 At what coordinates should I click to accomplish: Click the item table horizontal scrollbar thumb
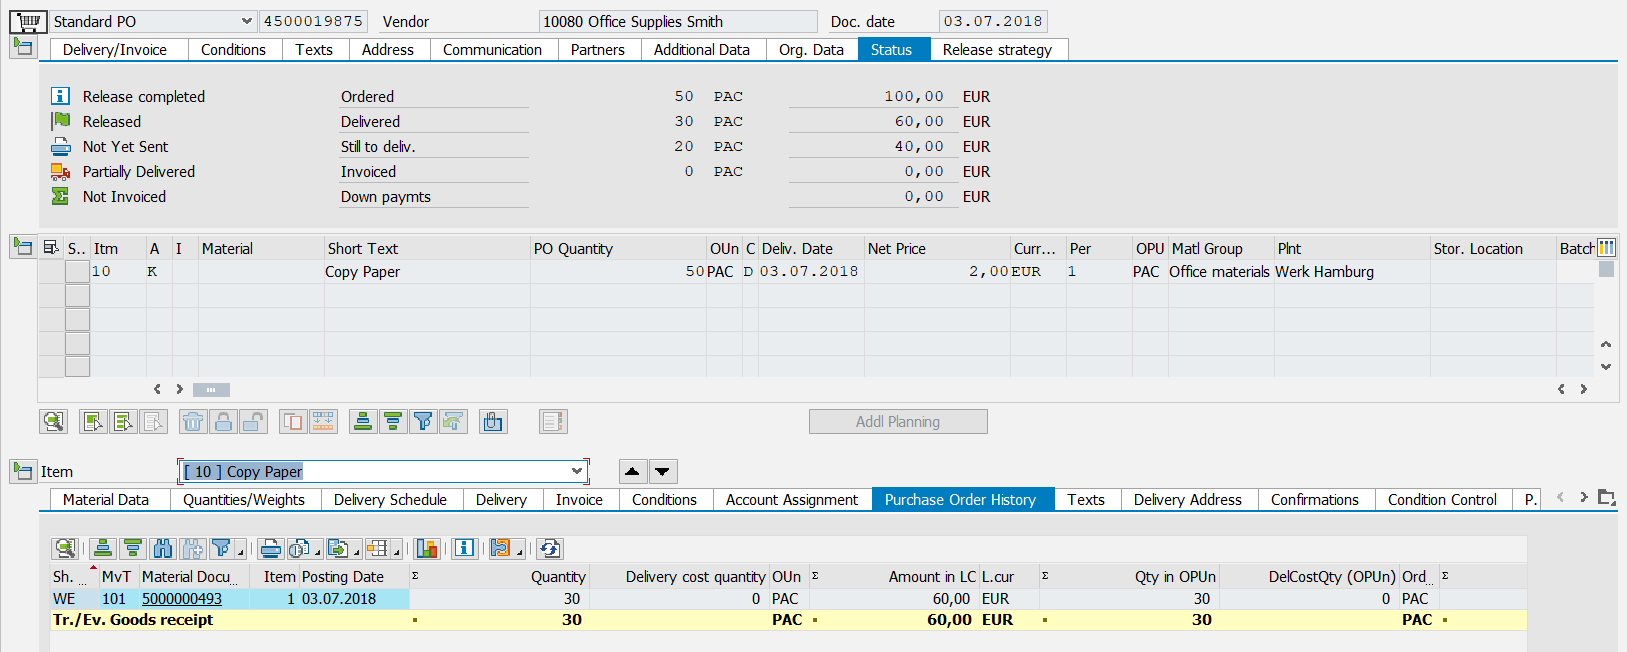coord(211,390)
